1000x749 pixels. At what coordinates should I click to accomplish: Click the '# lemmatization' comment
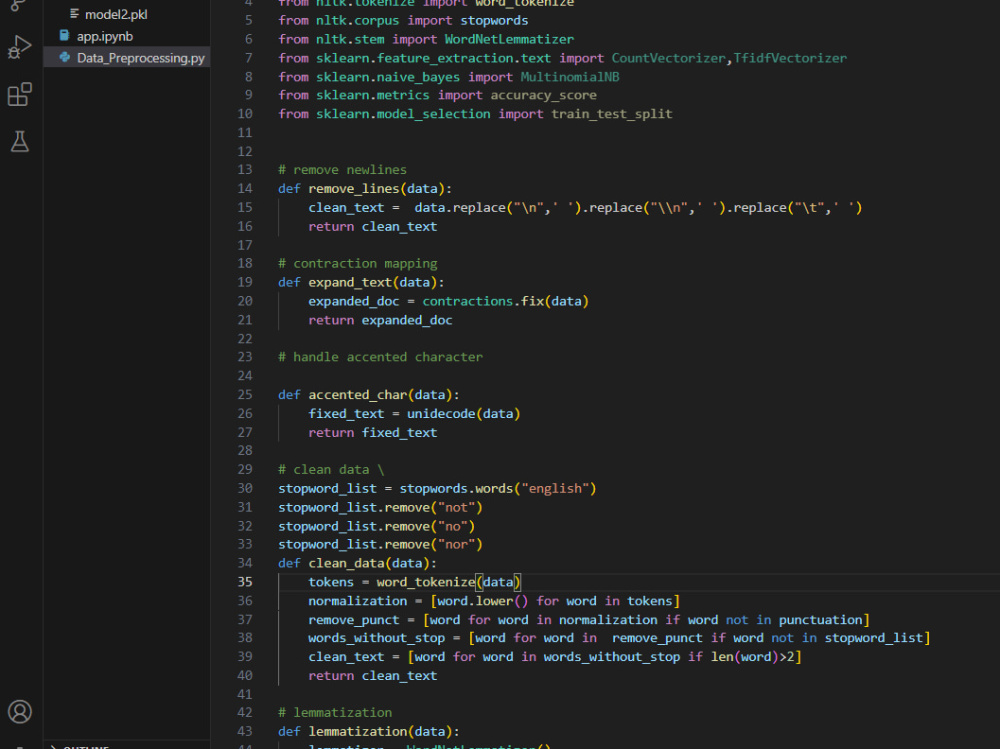tap(335, 712)
